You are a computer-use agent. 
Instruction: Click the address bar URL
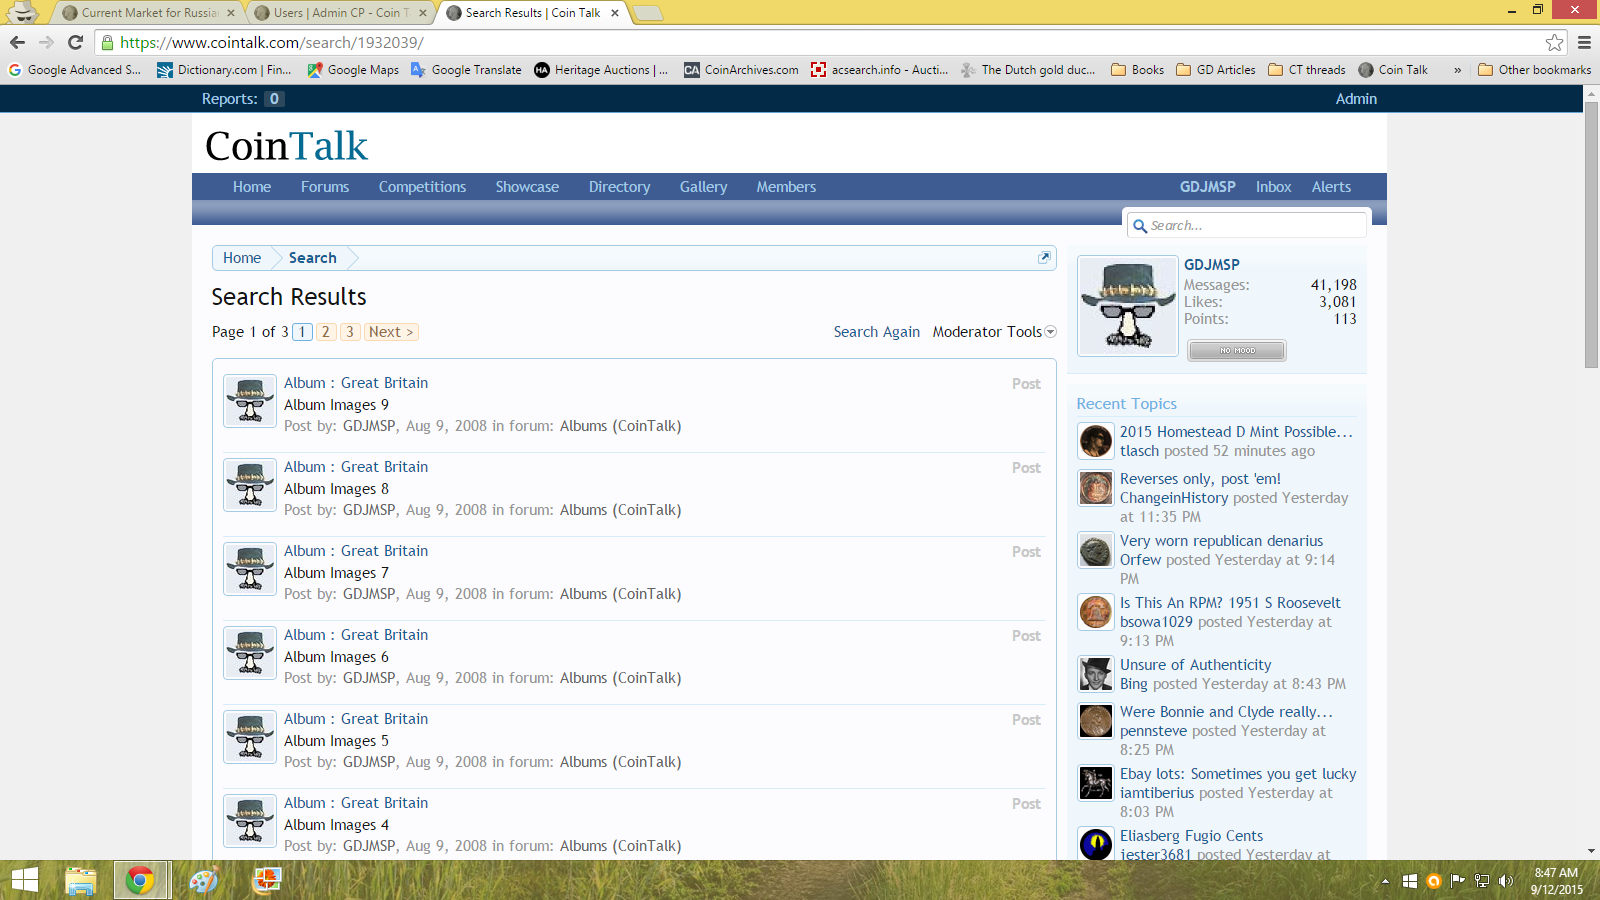point(272,42)
